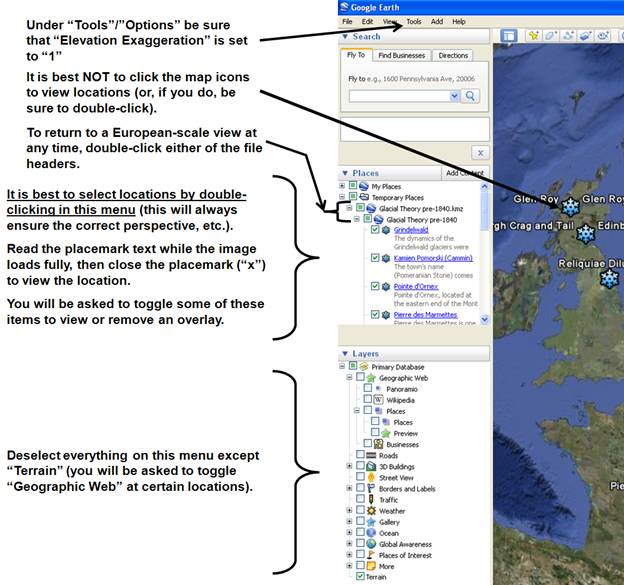This screenshot has height=585, width=624.
Task: Click the magnifying glass search button
Action: coord(471,96)
